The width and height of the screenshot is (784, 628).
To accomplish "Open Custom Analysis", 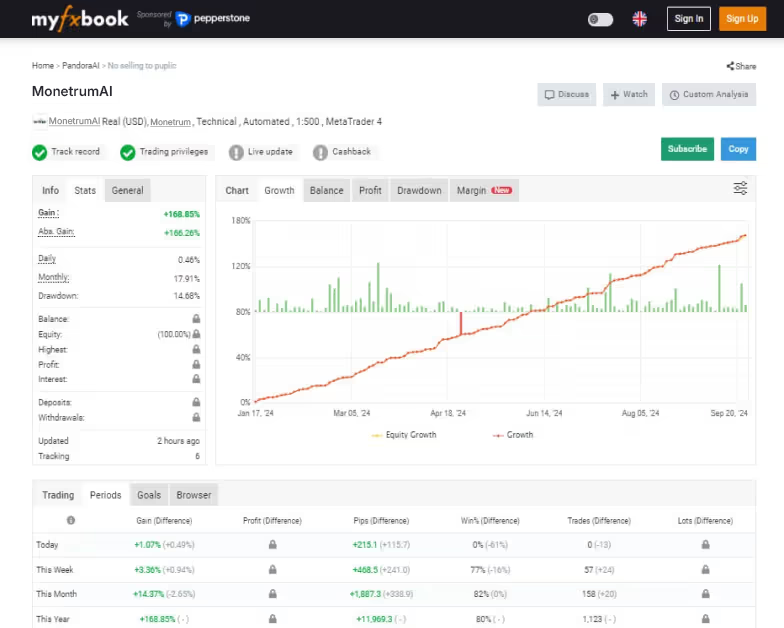I will click(709, 94).
